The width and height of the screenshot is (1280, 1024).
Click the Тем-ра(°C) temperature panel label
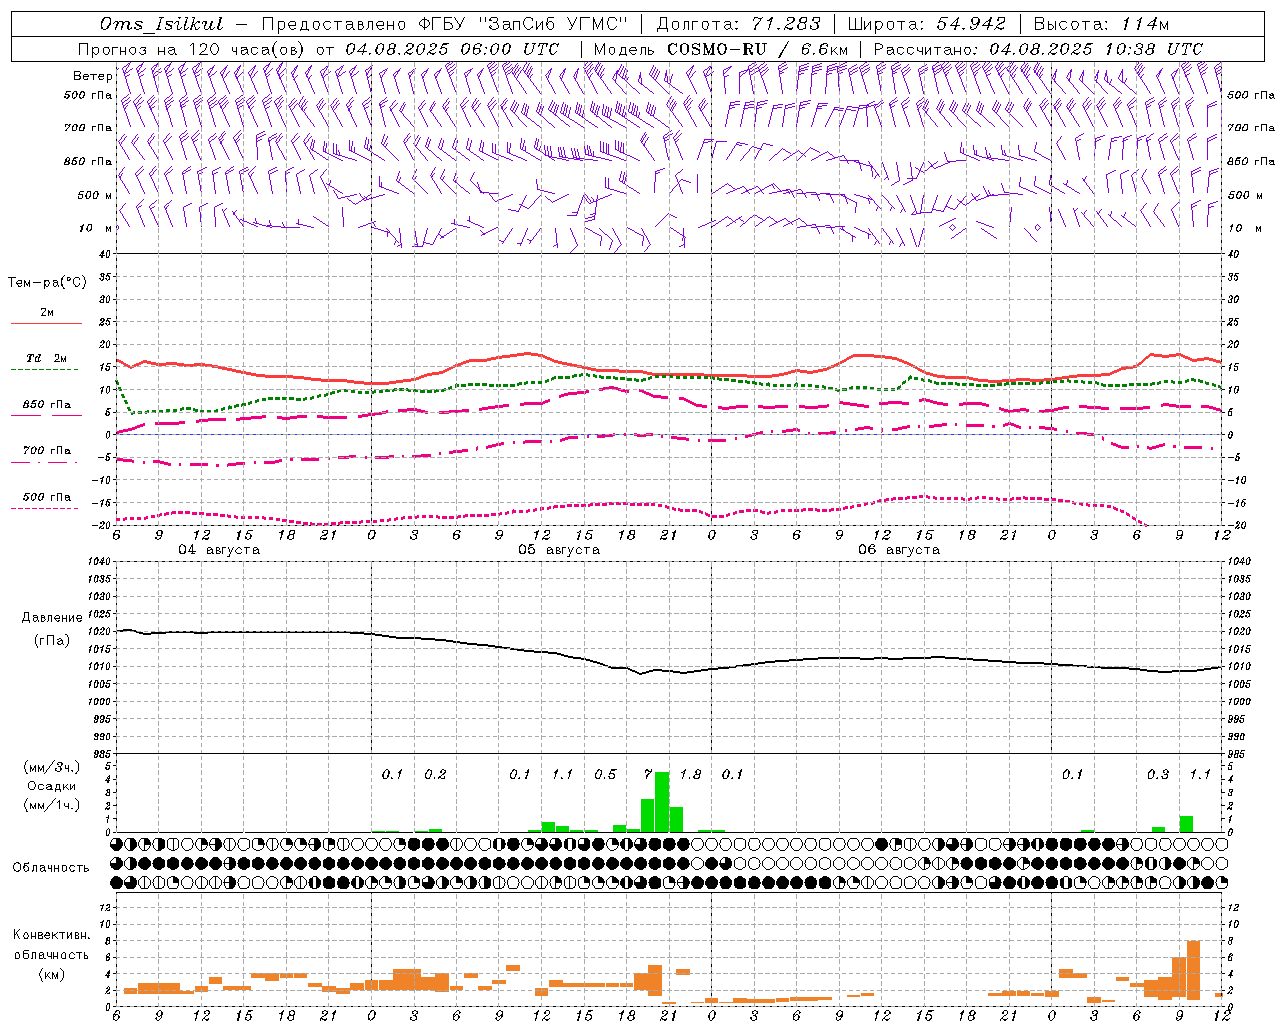[47, 283]
